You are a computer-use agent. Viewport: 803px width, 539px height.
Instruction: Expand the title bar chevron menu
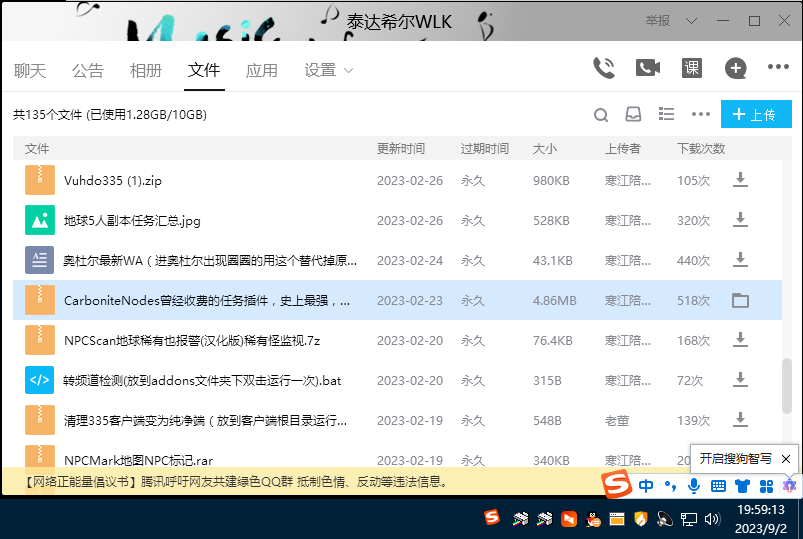691,20
